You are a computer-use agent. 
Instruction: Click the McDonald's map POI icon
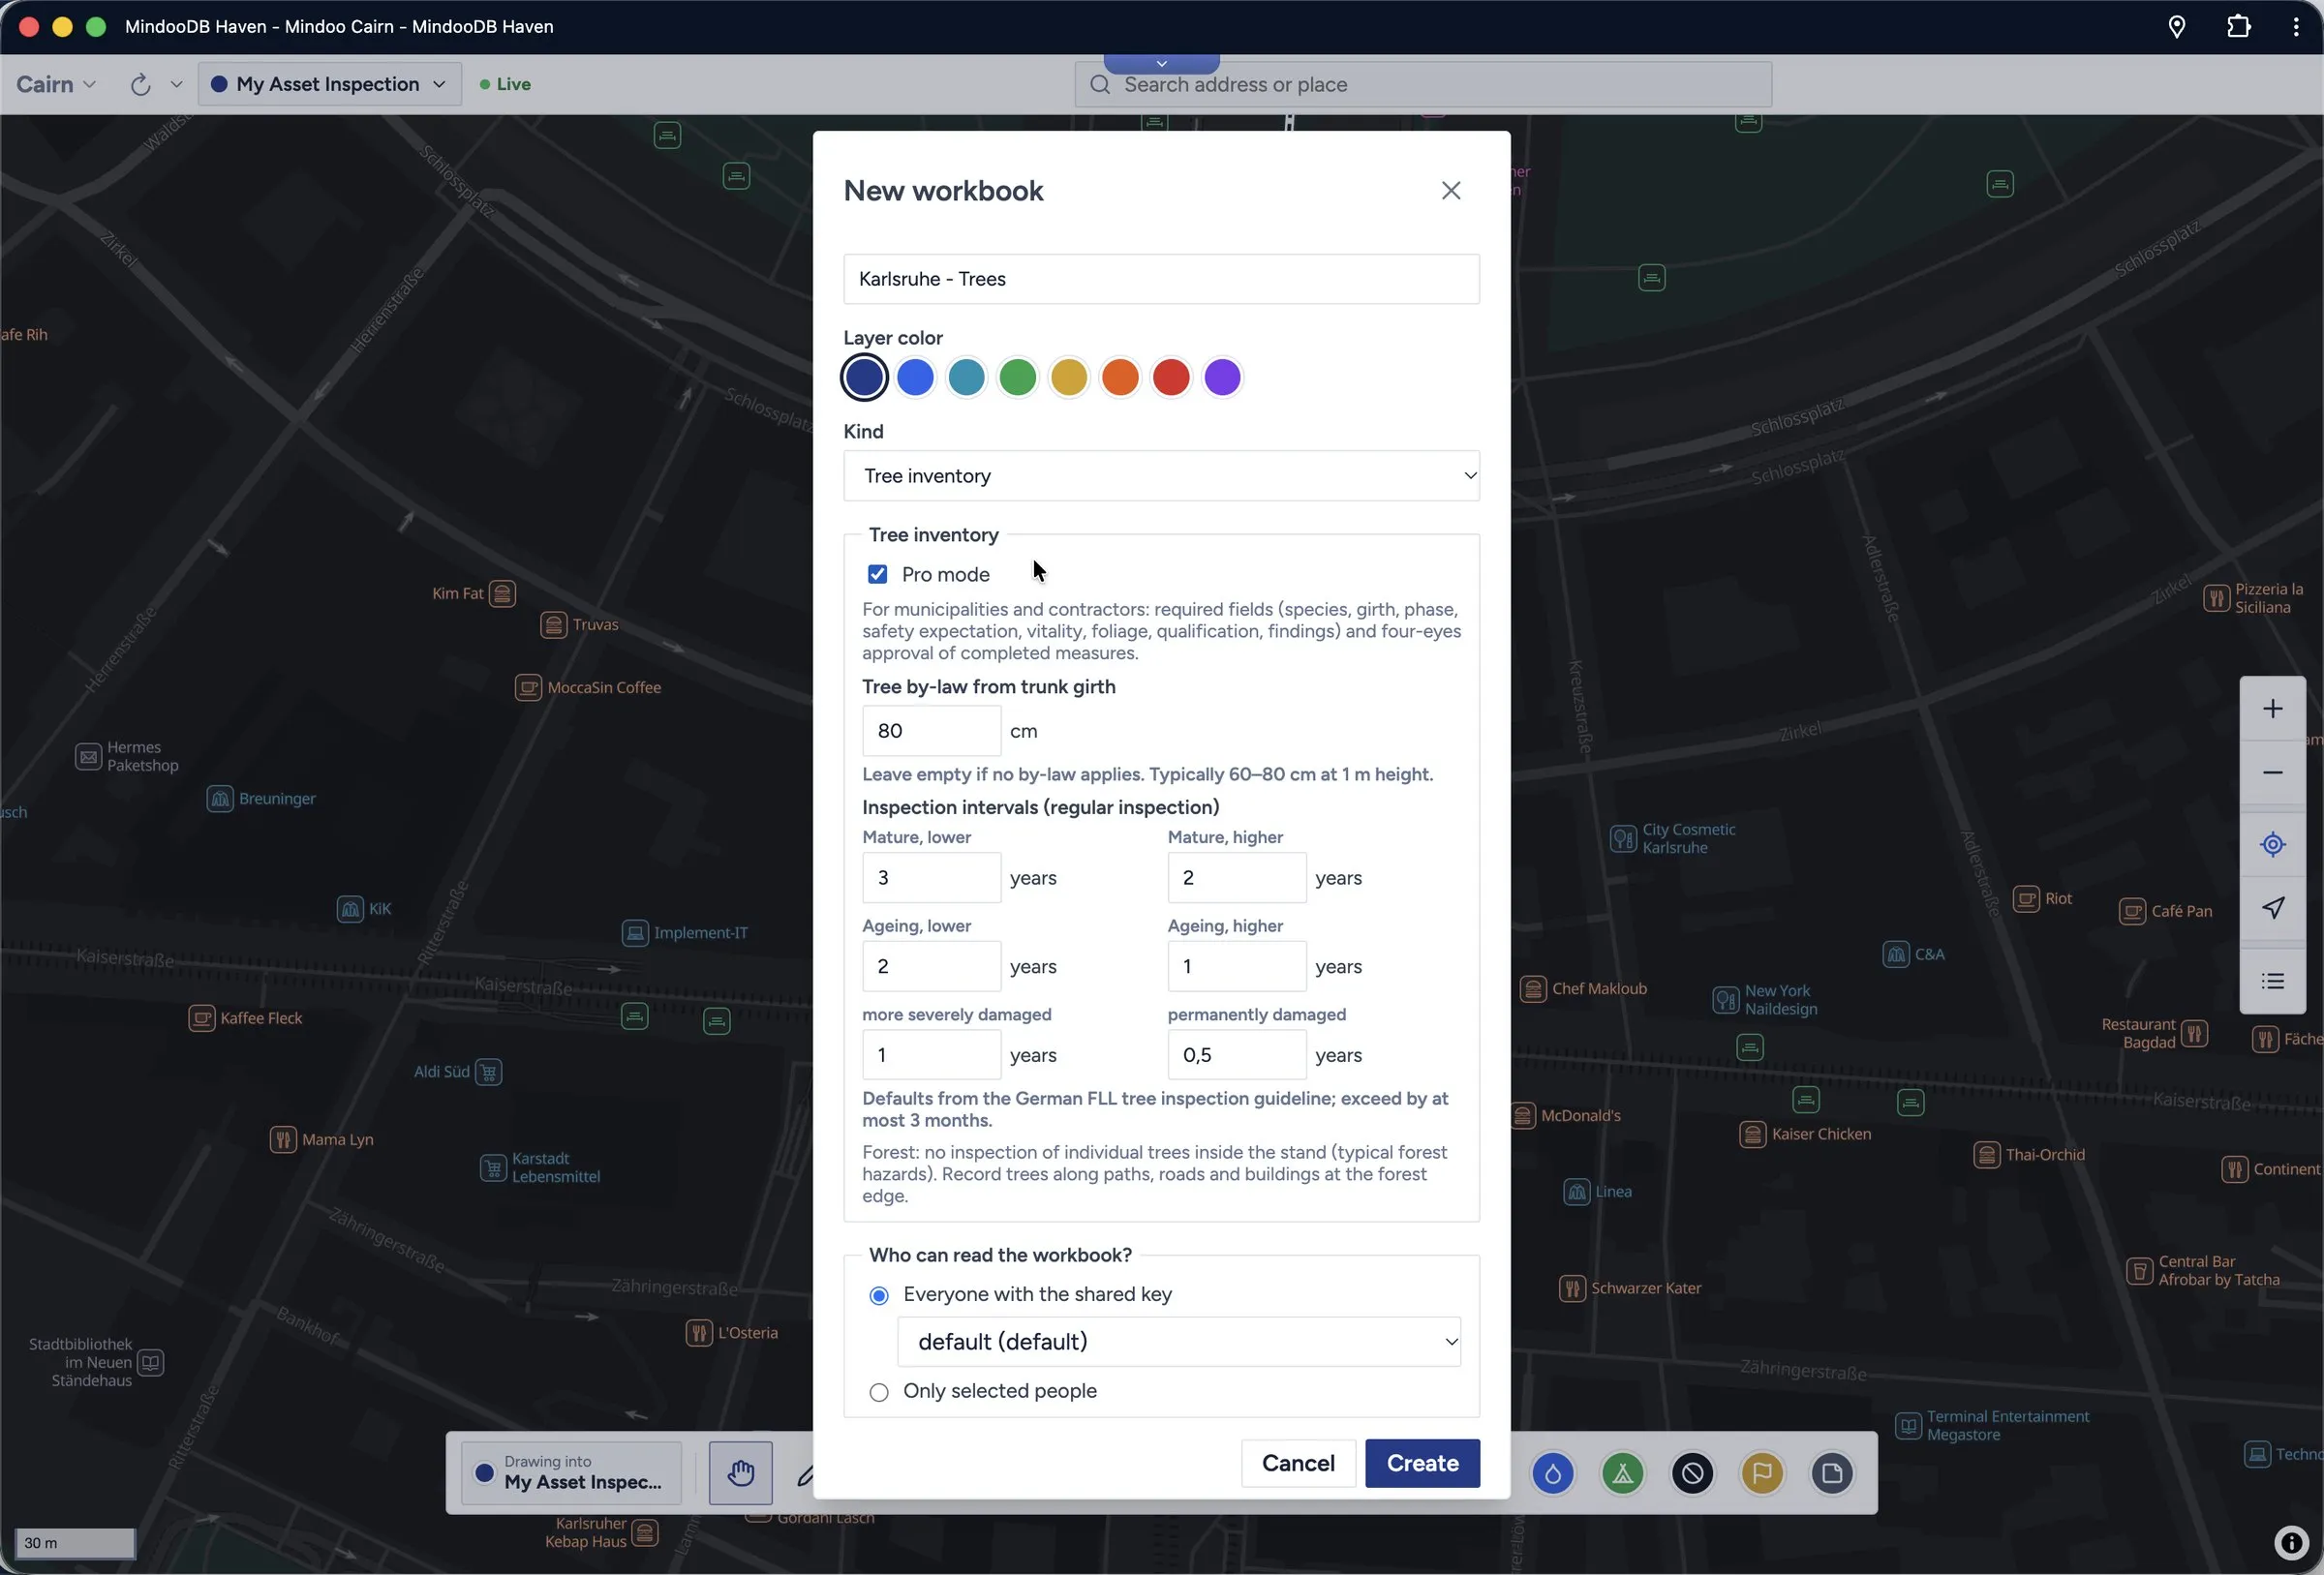pyautogui.click(x=1523, y=1115)
